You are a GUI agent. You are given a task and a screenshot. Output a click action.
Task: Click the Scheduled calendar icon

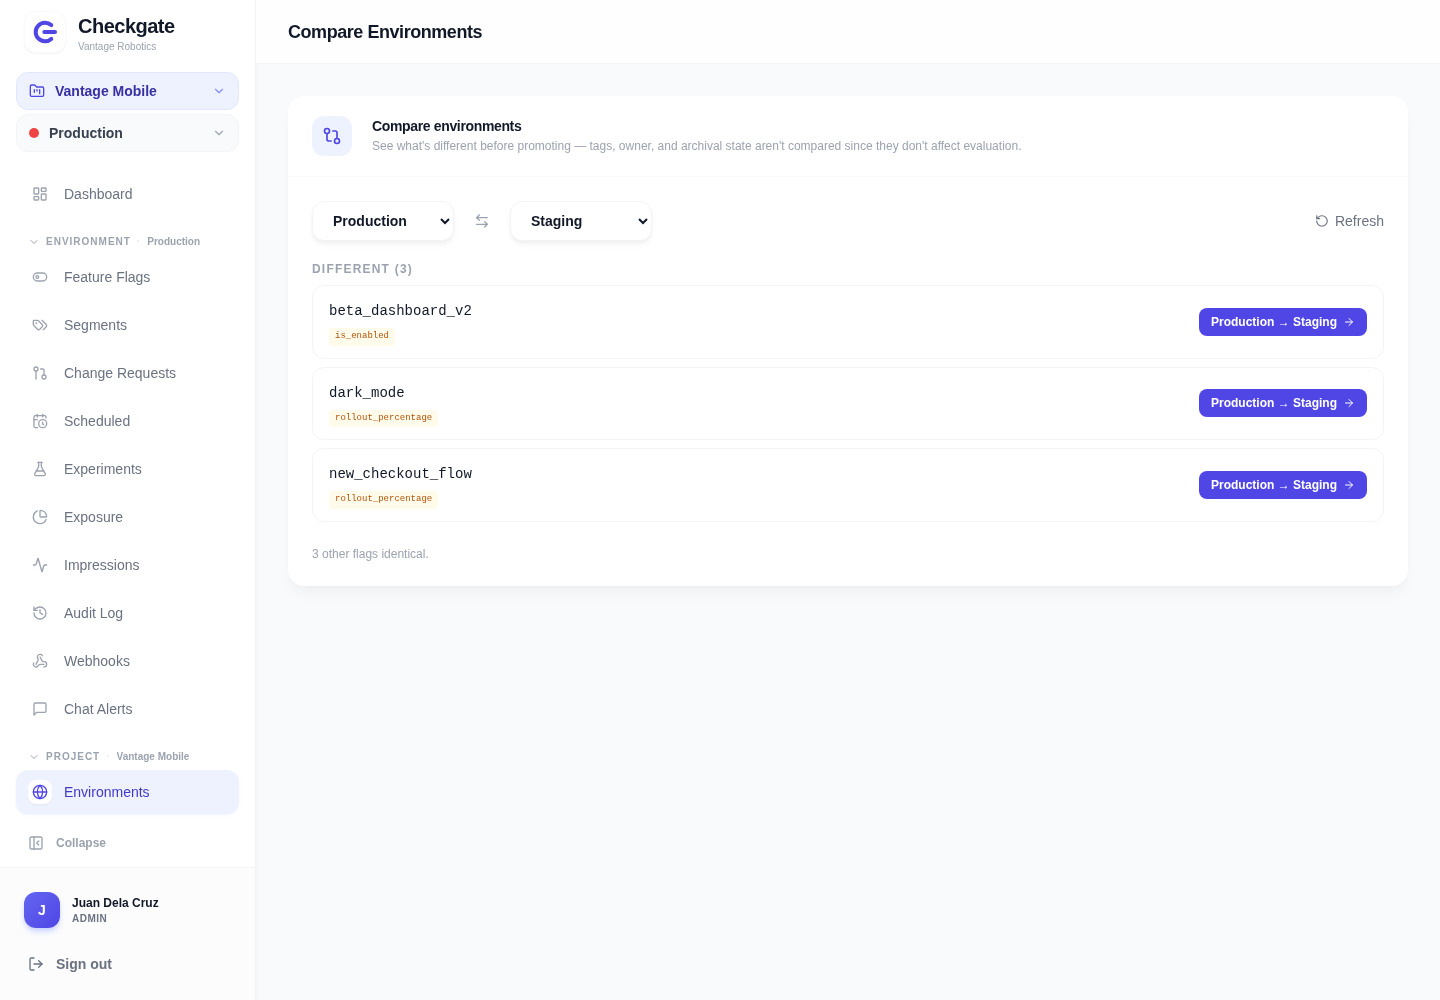[x=40, y=421]
